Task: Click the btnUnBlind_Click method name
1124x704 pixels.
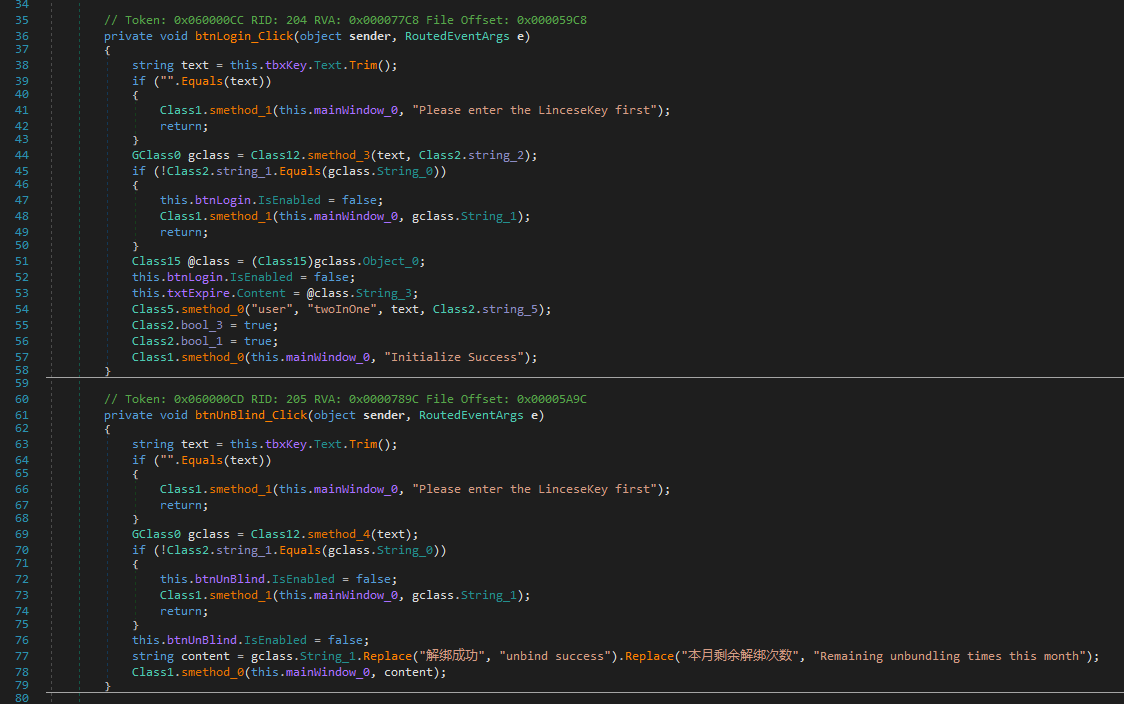Action: coord(251,415)
